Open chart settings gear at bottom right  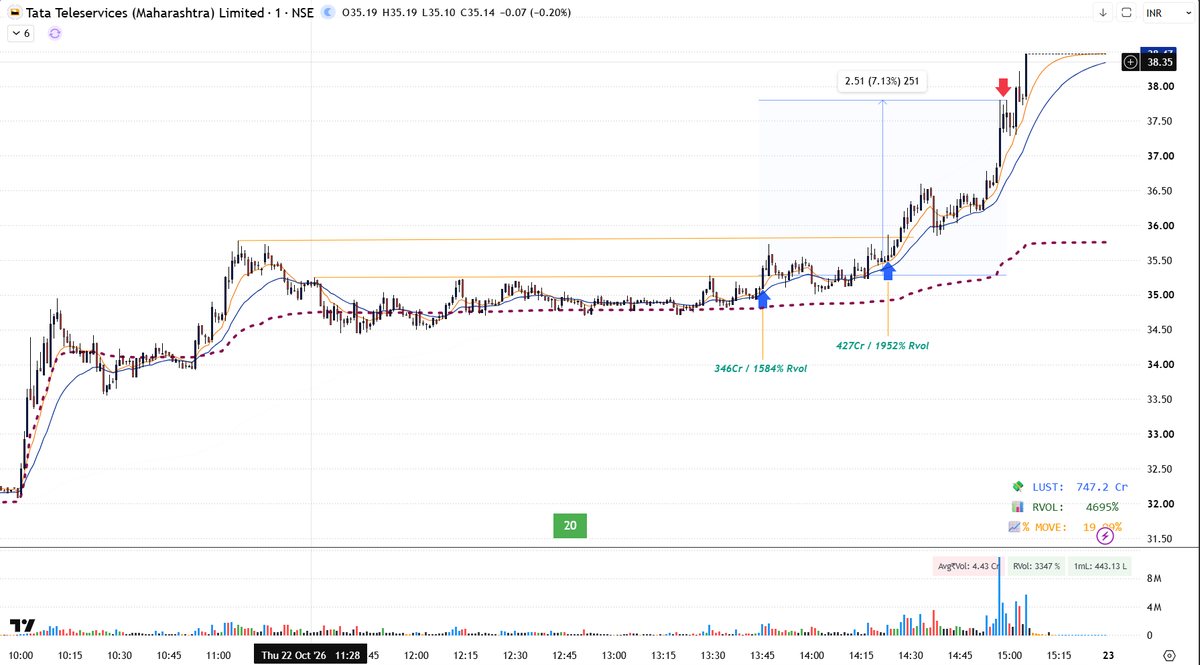1168,655
